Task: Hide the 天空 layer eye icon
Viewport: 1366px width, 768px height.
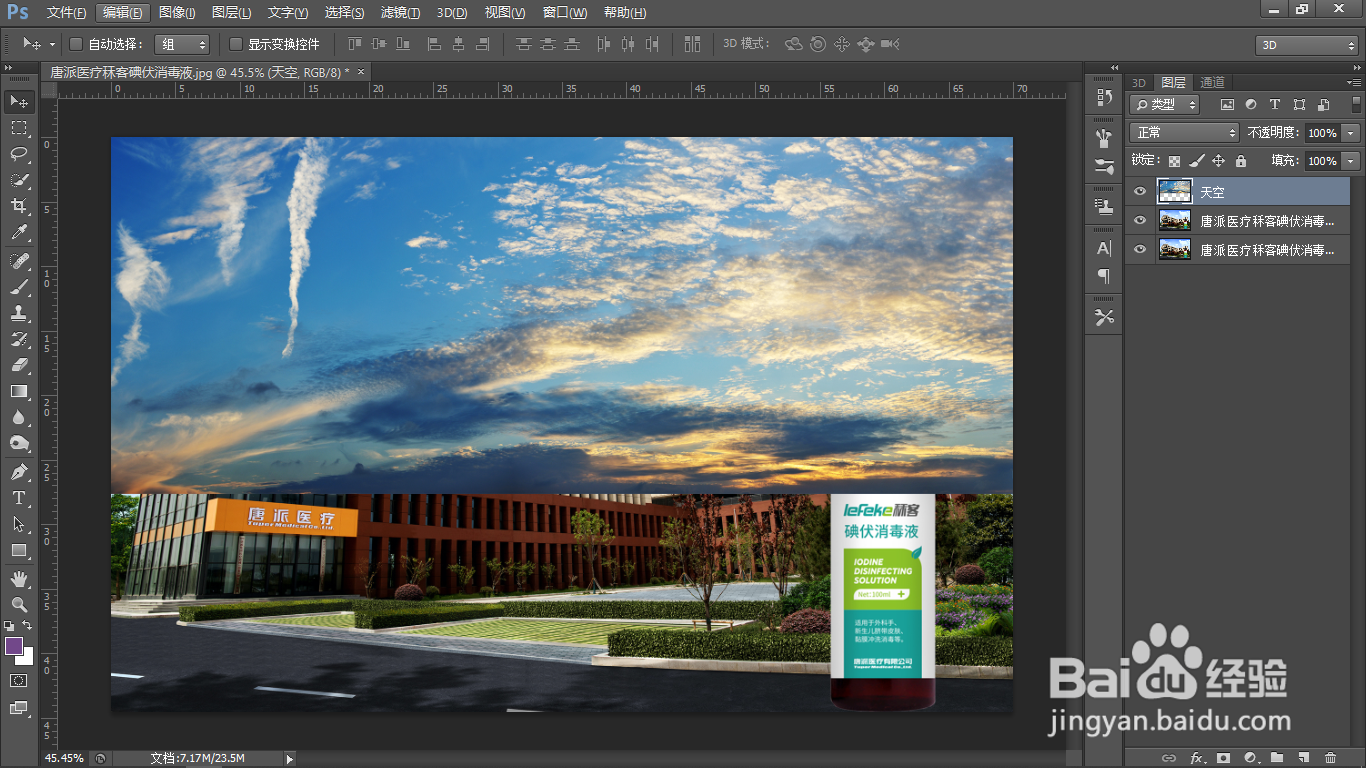Action: point(1140,191)
